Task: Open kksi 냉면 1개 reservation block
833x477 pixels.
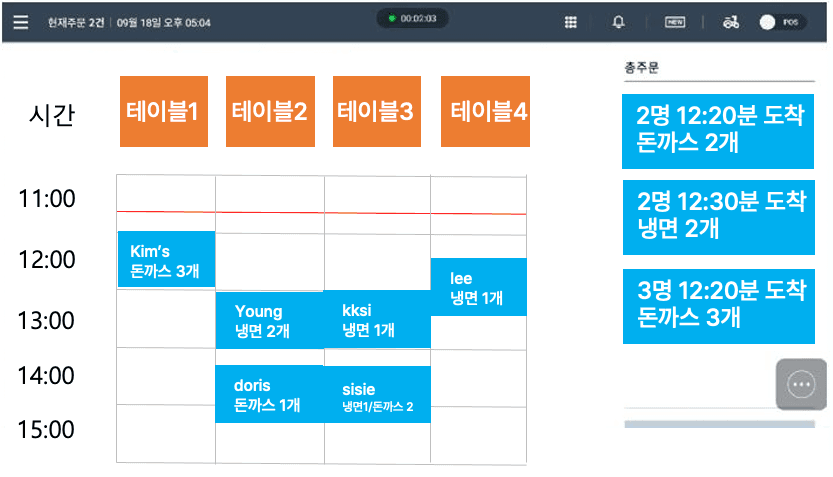Action: pyautogui.click(x=377, y=320)
